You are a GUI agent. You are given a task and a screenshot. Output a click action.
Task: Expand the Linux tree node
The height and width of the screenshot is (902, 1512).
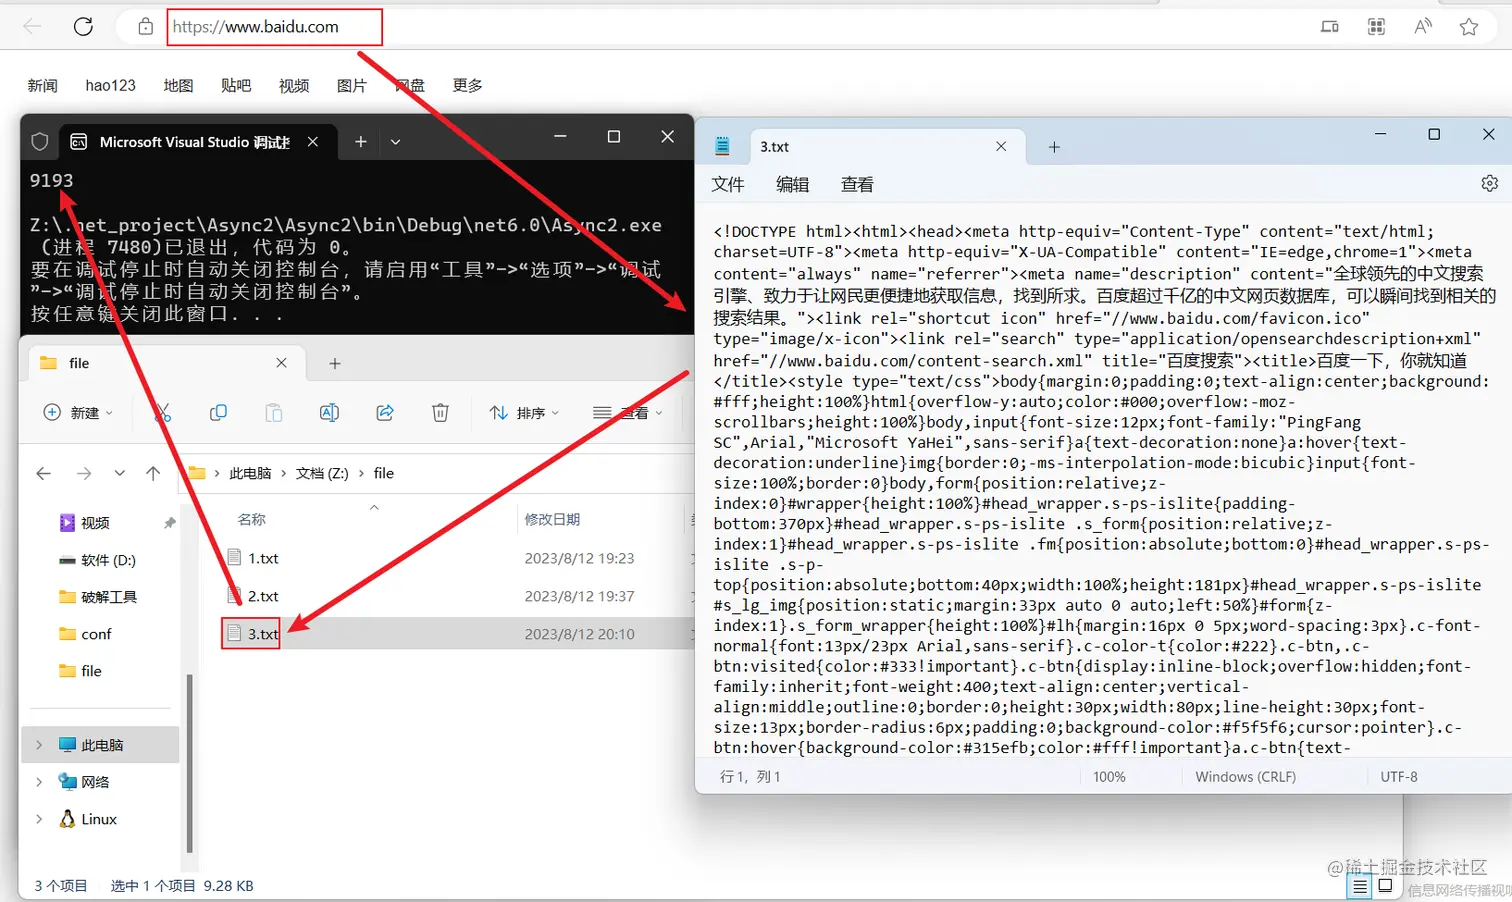click(x=39, y=819)
